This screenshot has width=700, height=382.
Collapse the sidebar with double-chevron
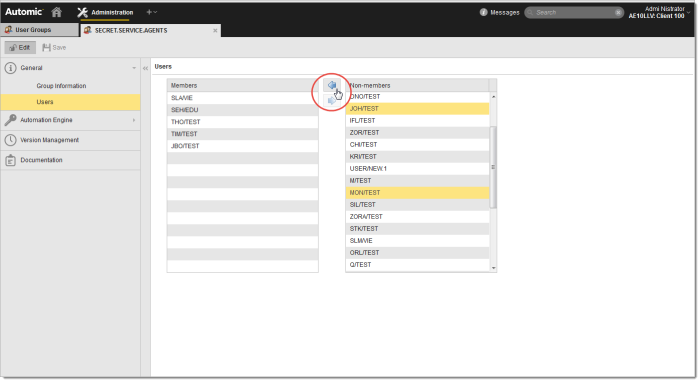point(146,68)
